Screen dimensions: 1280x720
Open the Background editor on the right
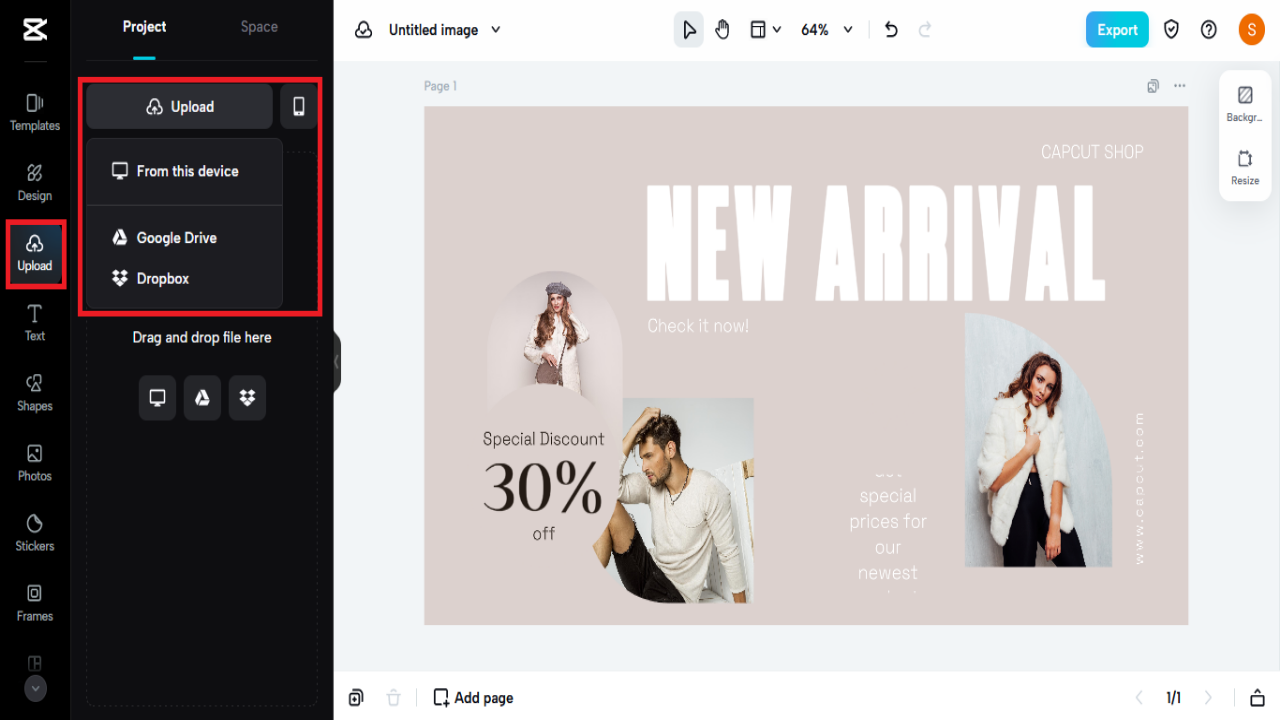[x=1244, y=100]
